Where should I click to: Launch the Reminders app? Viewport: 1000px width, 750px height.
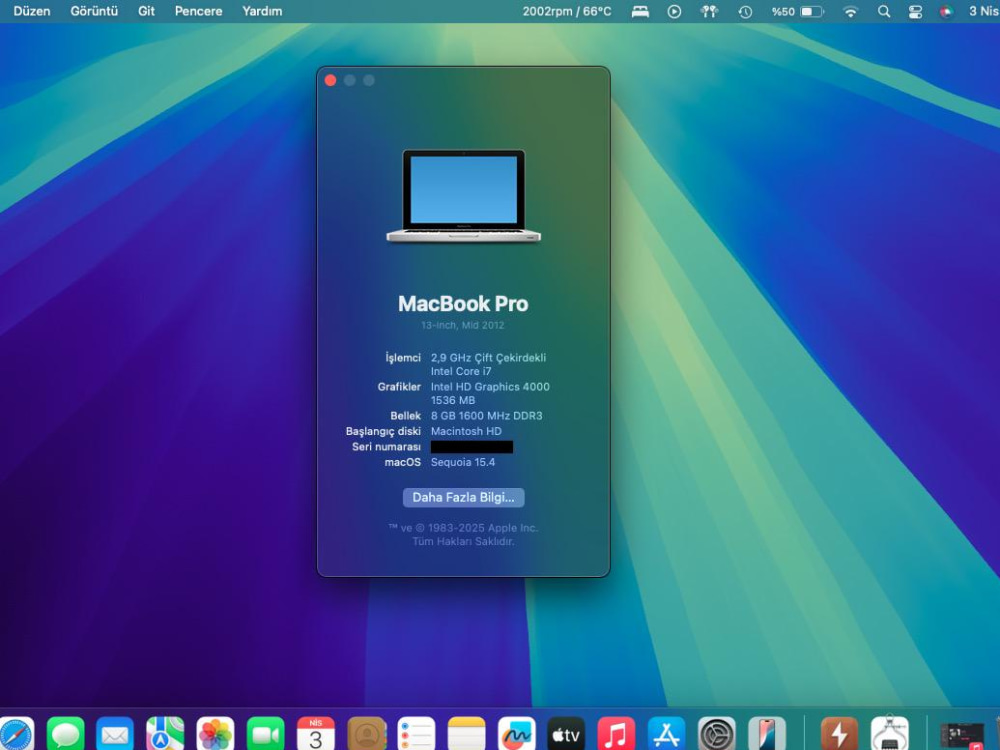[x=416, y=734]
